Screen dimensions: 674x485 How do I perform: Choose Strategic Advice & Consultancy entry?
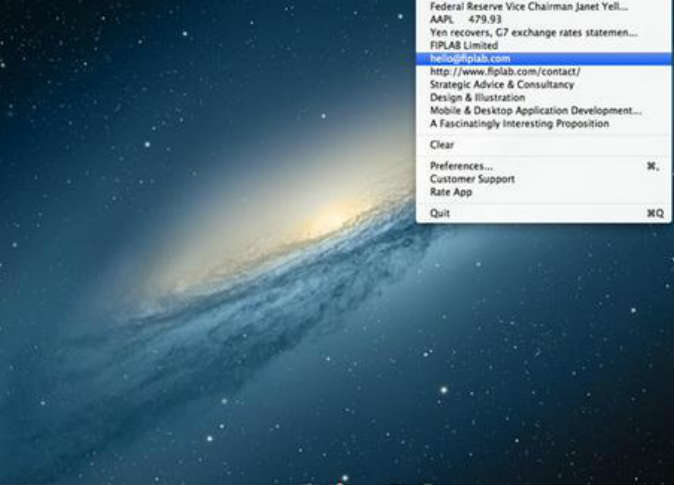[x=495, y=85]
